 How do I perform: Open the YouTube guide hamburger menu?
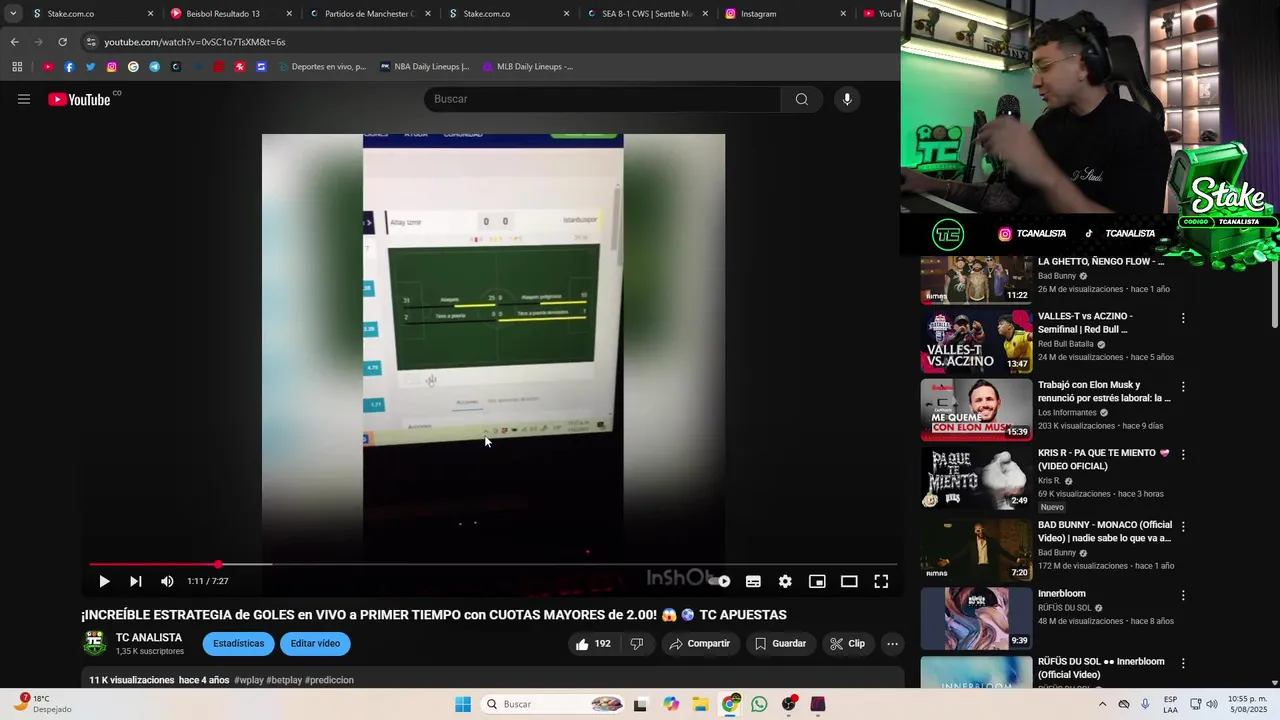point(24,99)
